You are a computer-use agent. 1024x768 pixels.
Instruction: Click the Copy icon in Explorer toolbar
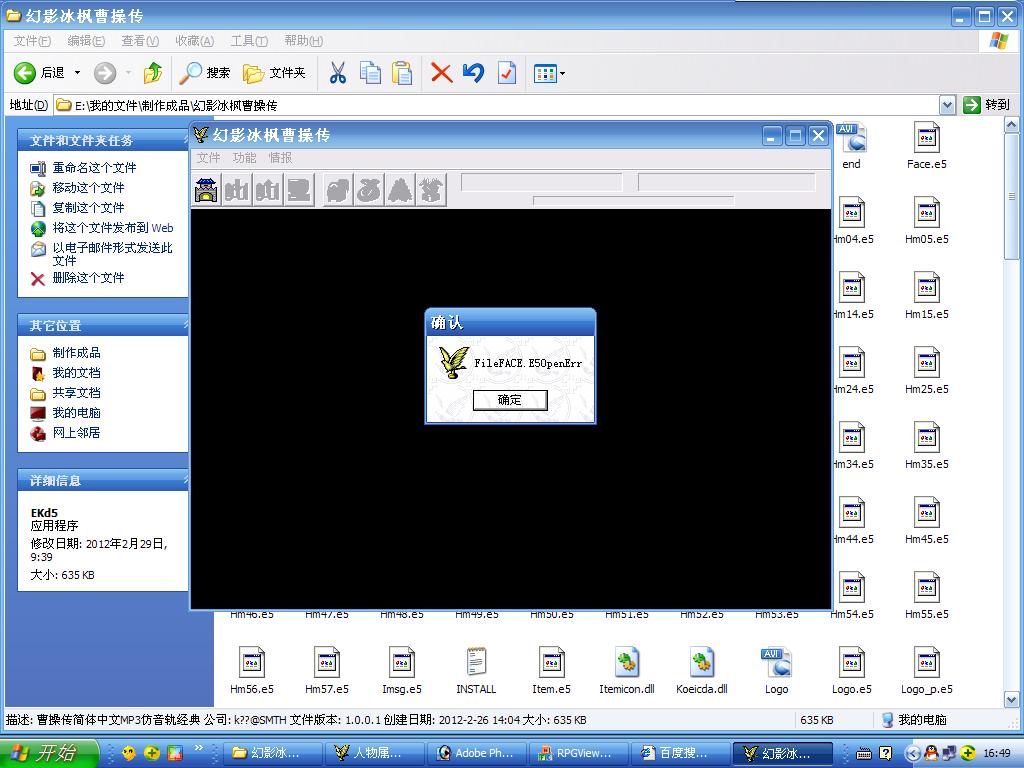pos(370,72)
